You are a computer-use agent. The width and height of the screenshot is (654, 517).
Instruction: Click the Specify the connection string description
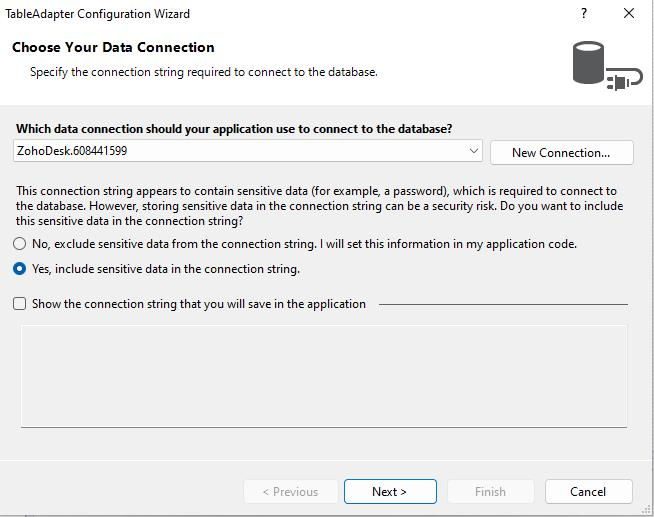[203, 72]
